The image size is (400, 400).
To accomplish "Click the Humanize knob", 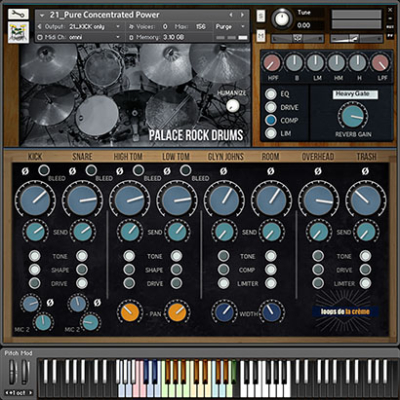I will click(x=233, y=106).
